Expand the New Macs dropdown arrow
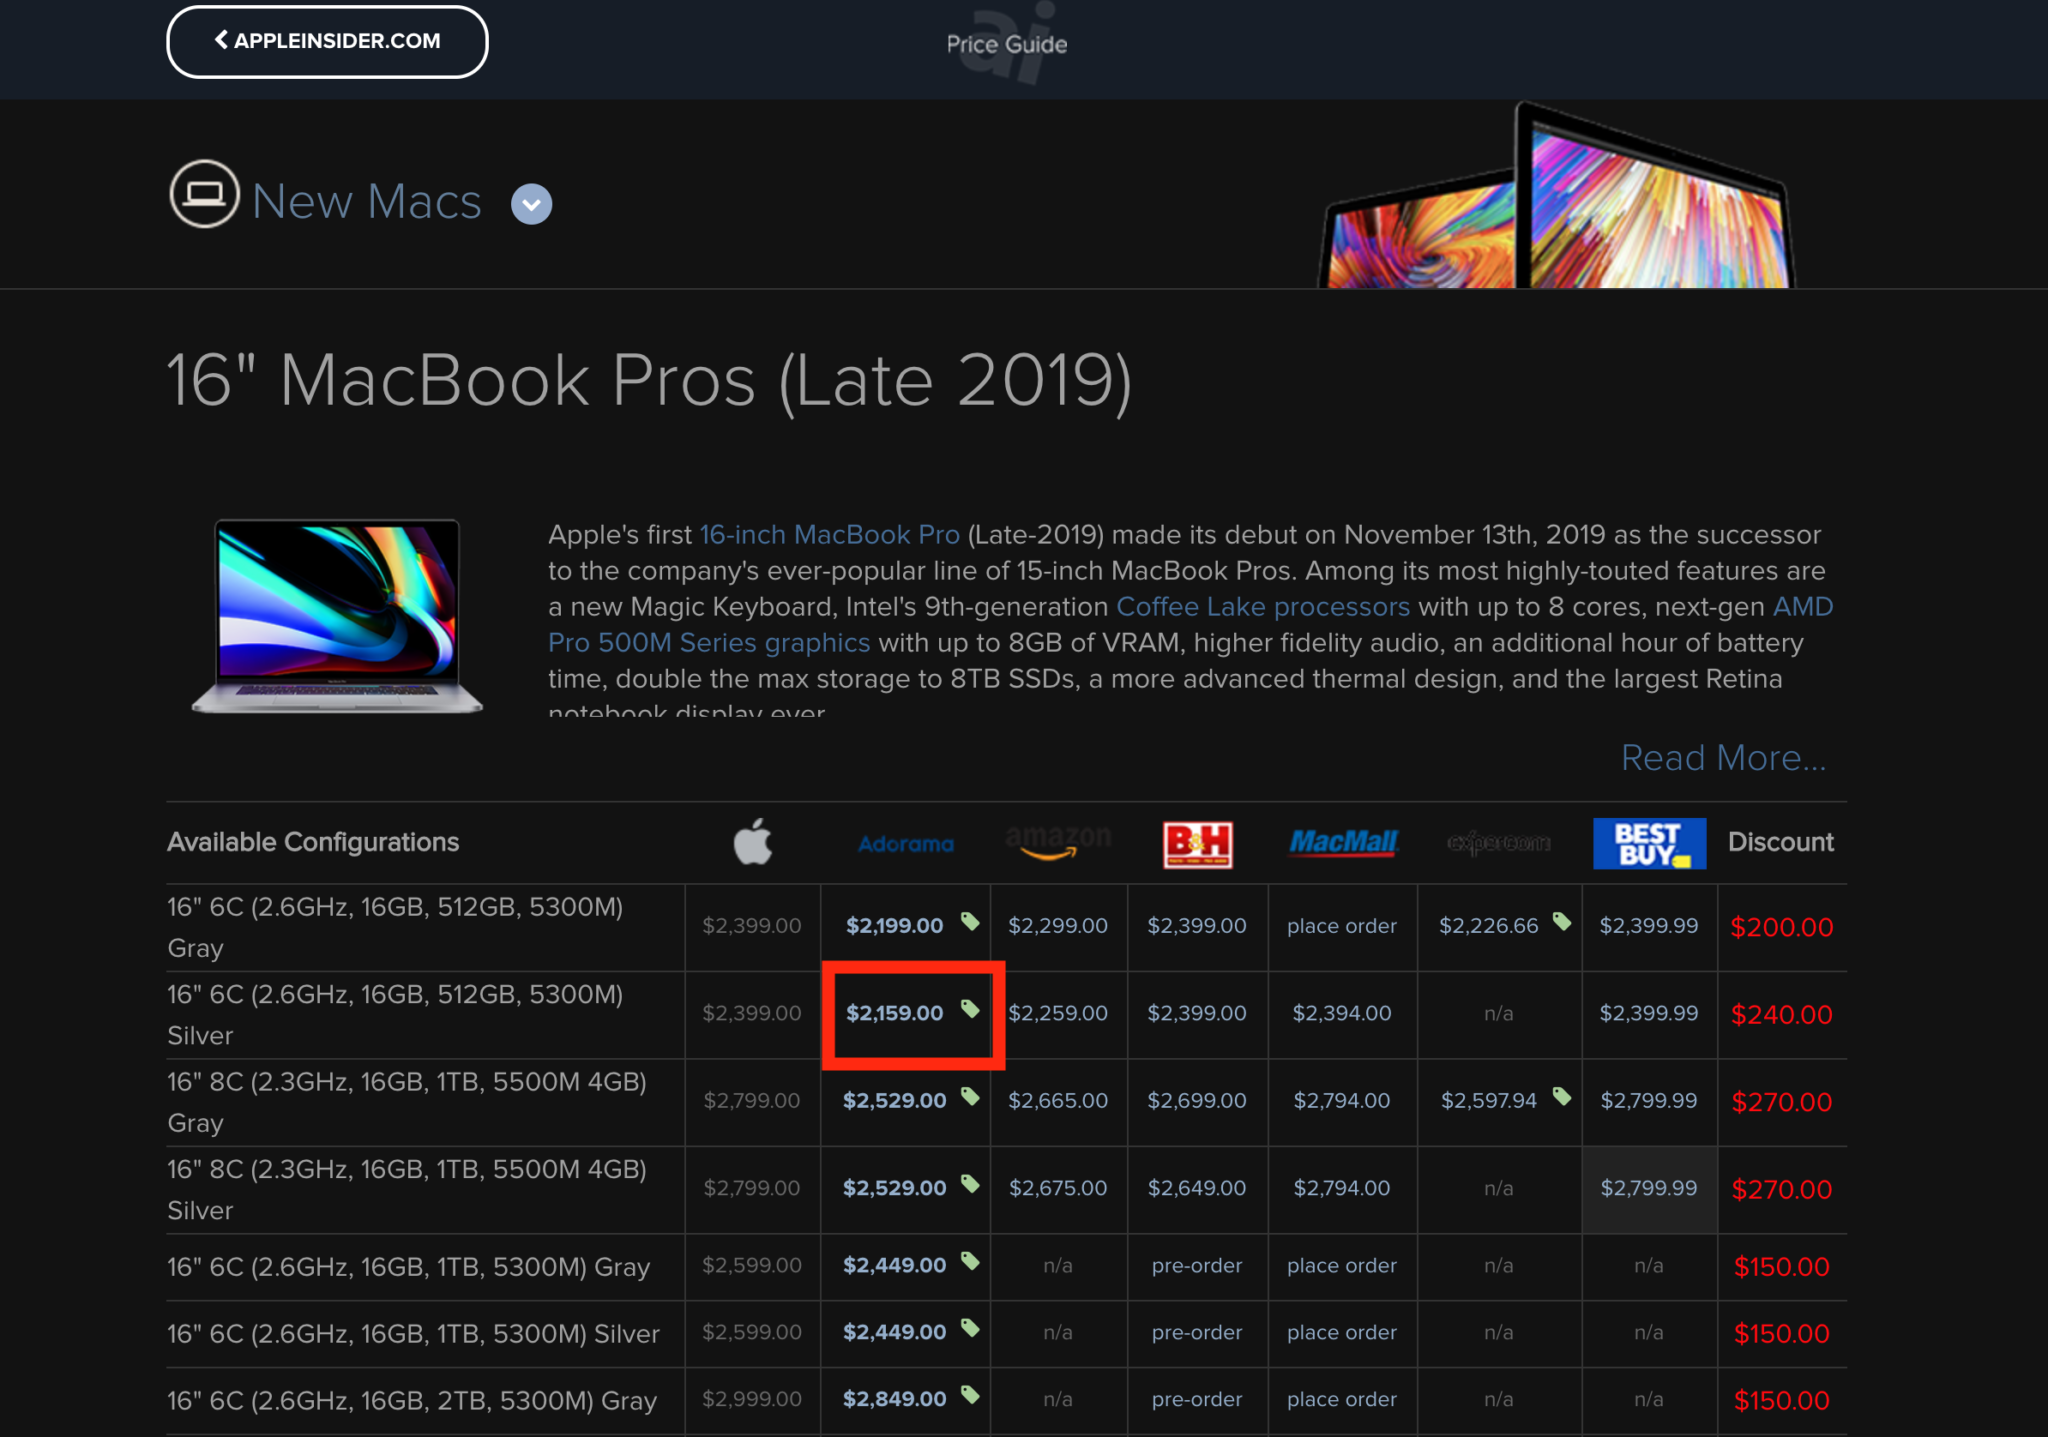The image size is (2048, 1437). 532,204
